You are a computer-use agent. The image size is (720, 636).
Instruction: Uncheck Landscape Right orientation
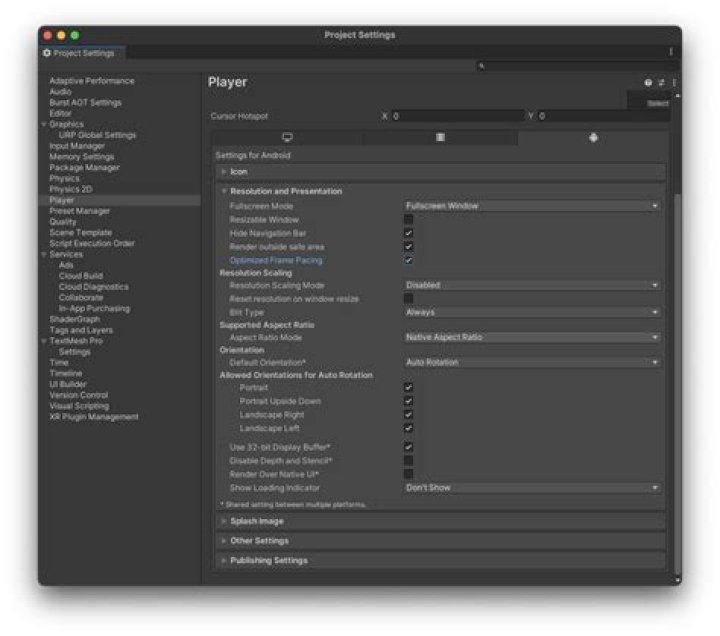408,415
